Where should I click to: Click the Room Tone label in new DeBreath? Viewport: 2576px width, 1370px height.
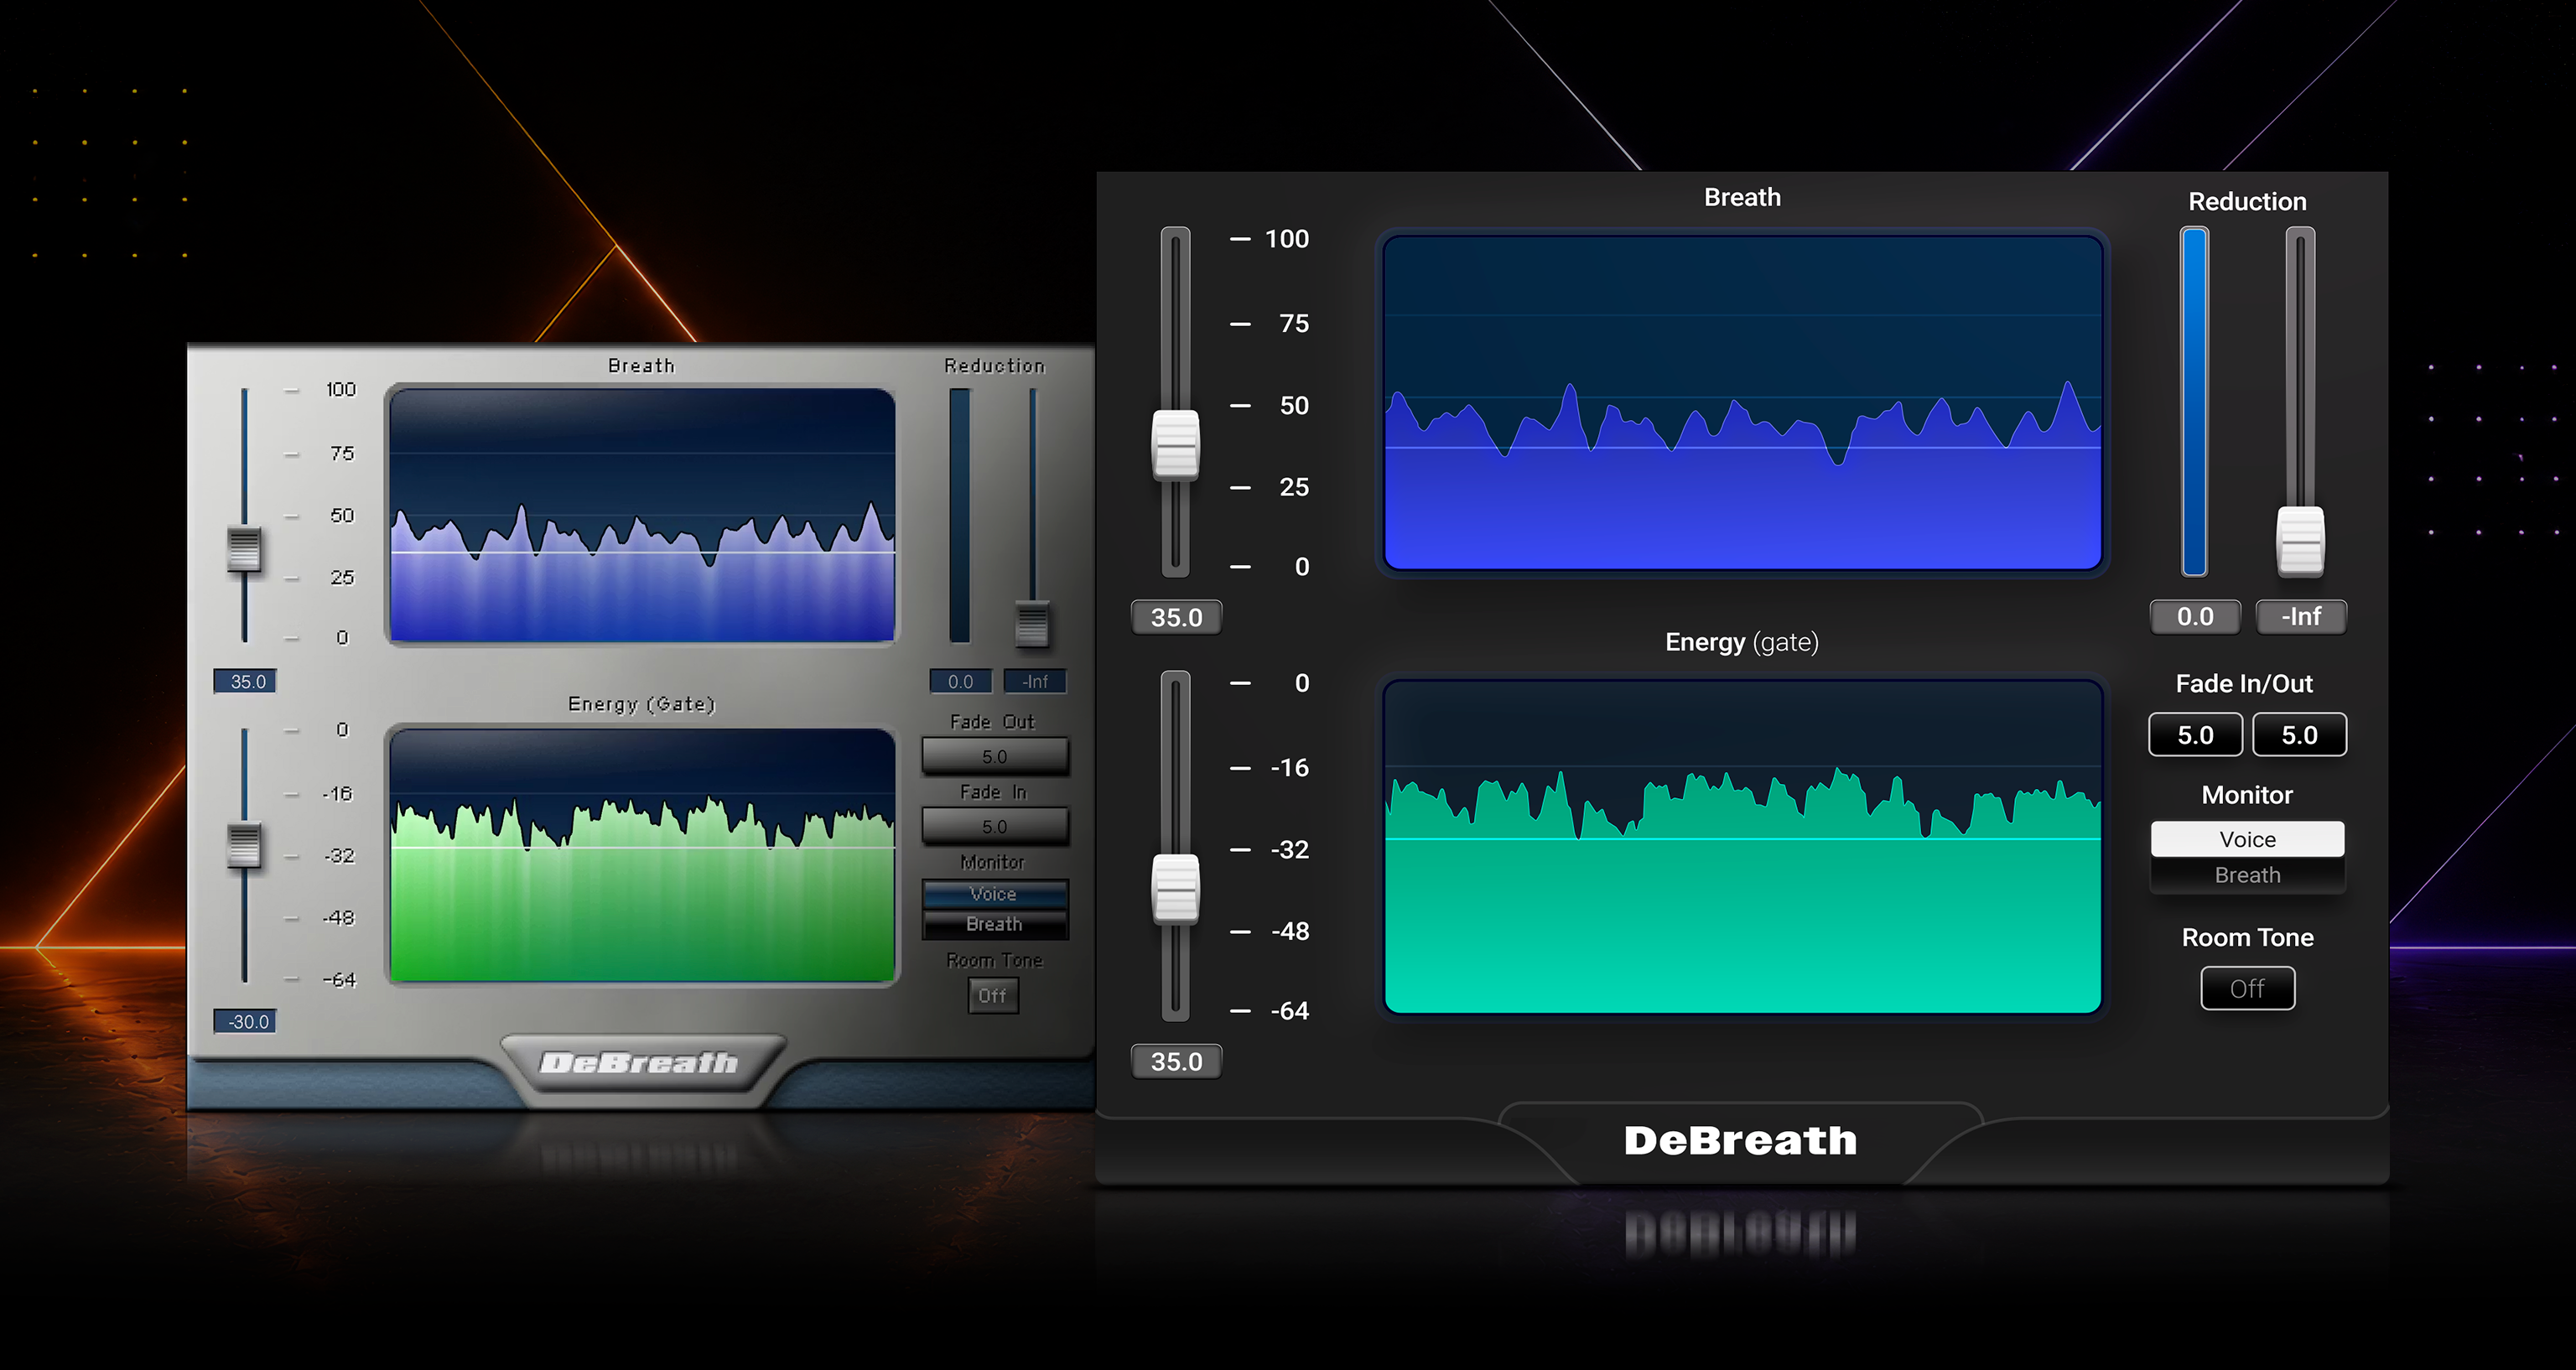coord(2247,938)
